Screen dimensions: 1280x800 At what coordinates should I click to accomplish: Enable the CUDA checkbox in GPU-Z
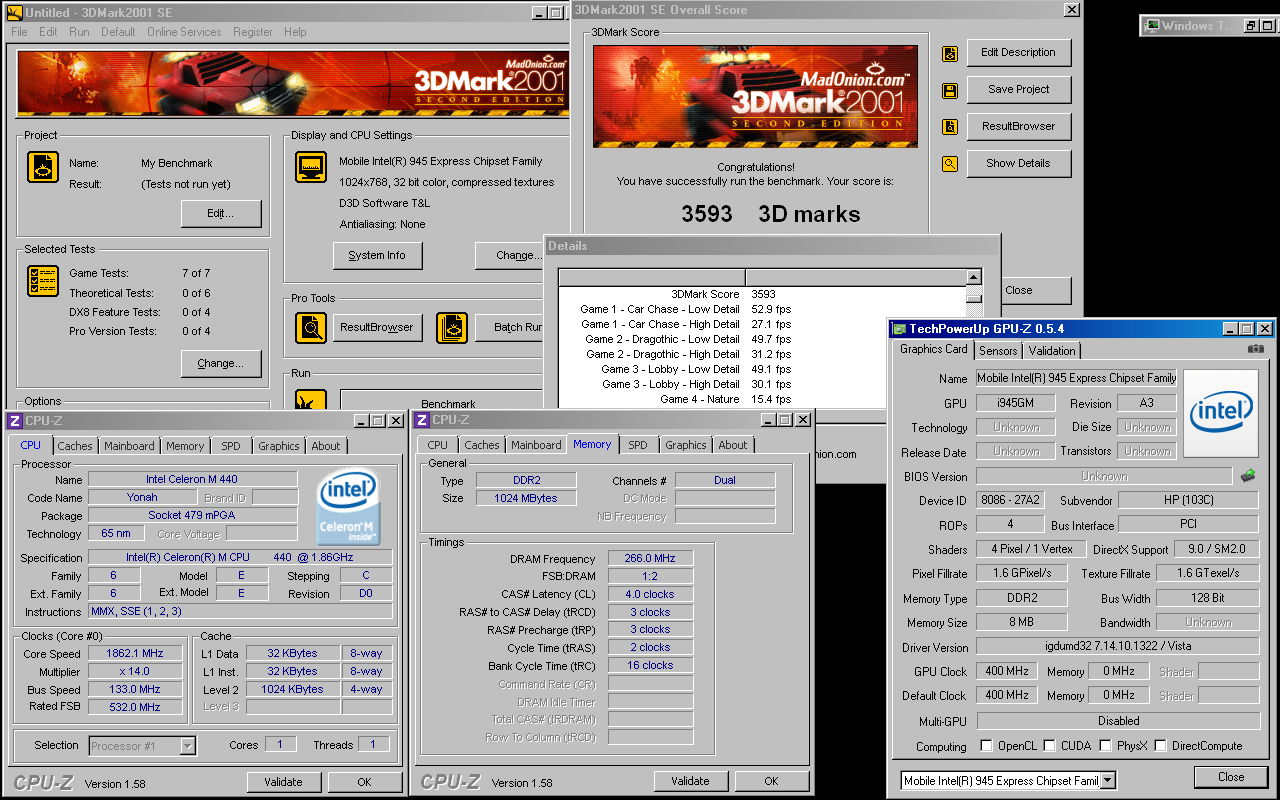[x=1050, y=745]
